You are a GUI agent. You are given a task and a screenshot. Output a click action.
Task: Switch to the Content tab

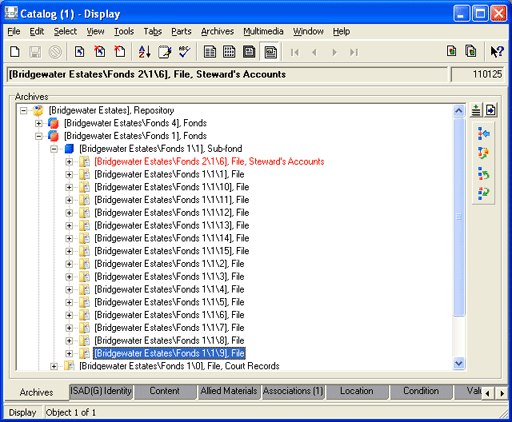pyautogui.click(x=164, y=391)
